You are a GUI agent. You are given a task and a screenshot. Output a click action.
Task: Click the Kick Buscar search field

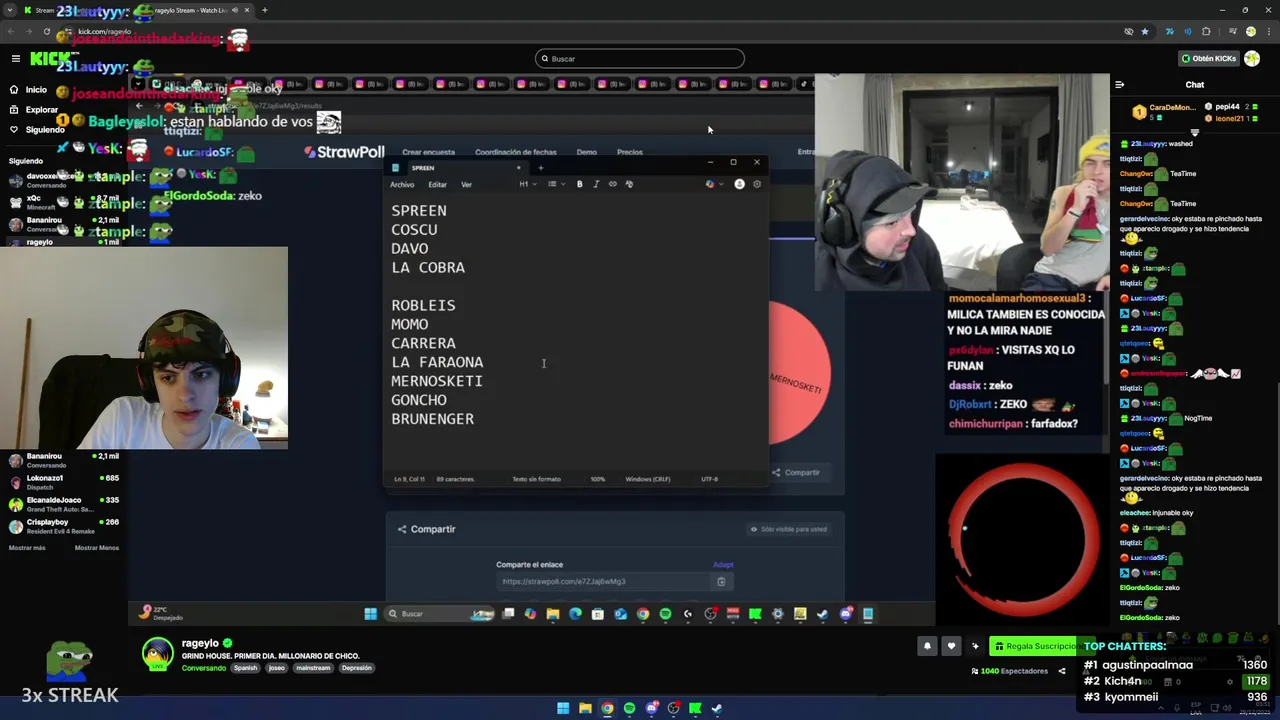[640, 59]
